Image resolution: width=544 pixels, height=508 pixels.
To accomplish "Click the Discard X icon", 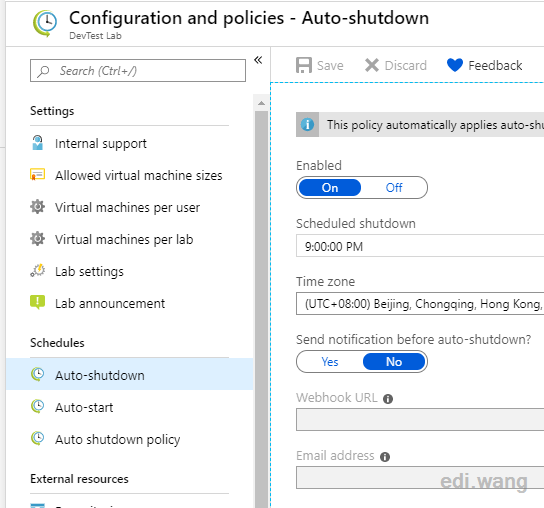I will pyautogui.click(x=372, y=65).
